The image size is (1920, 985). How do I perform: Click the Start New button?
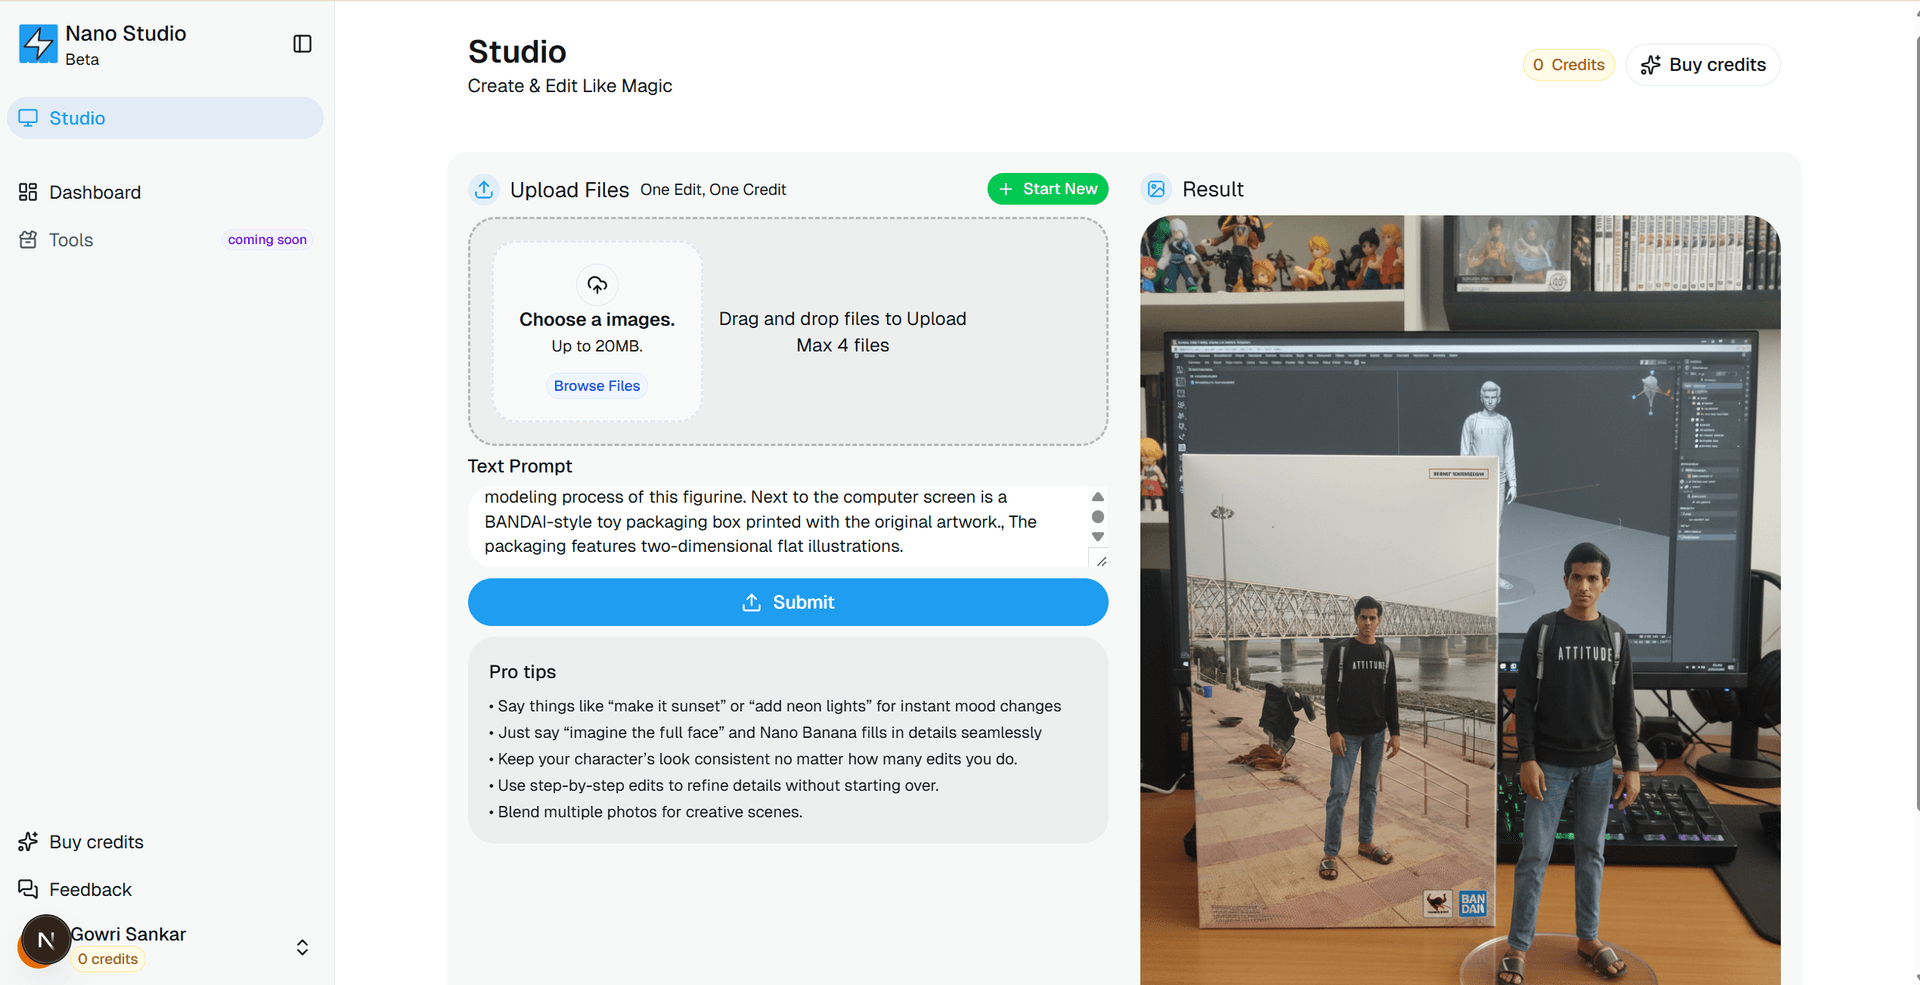[1047, 189]
